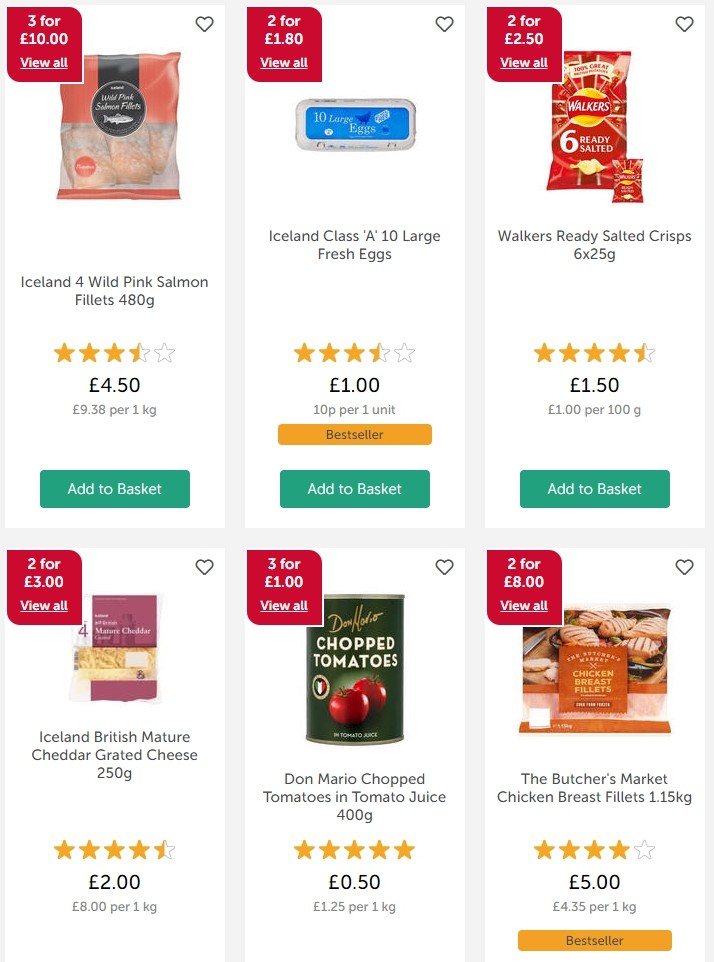Click the Bestseller badge under the eggs
714x962 pixels.
click(x=355, y=434)
